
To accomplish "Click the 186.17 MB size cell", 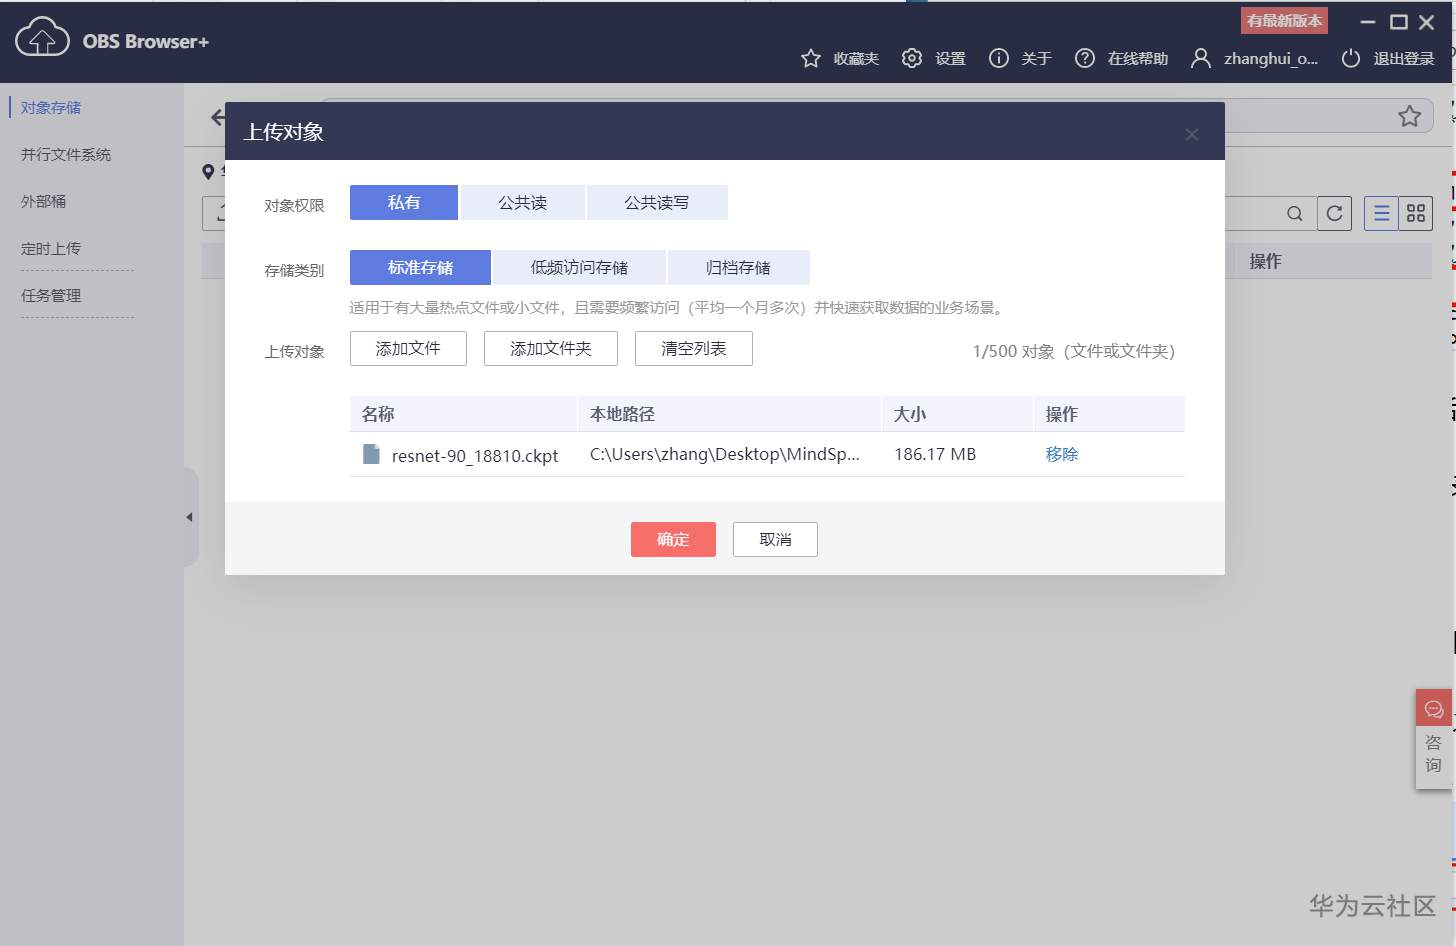I will [935, 454].
